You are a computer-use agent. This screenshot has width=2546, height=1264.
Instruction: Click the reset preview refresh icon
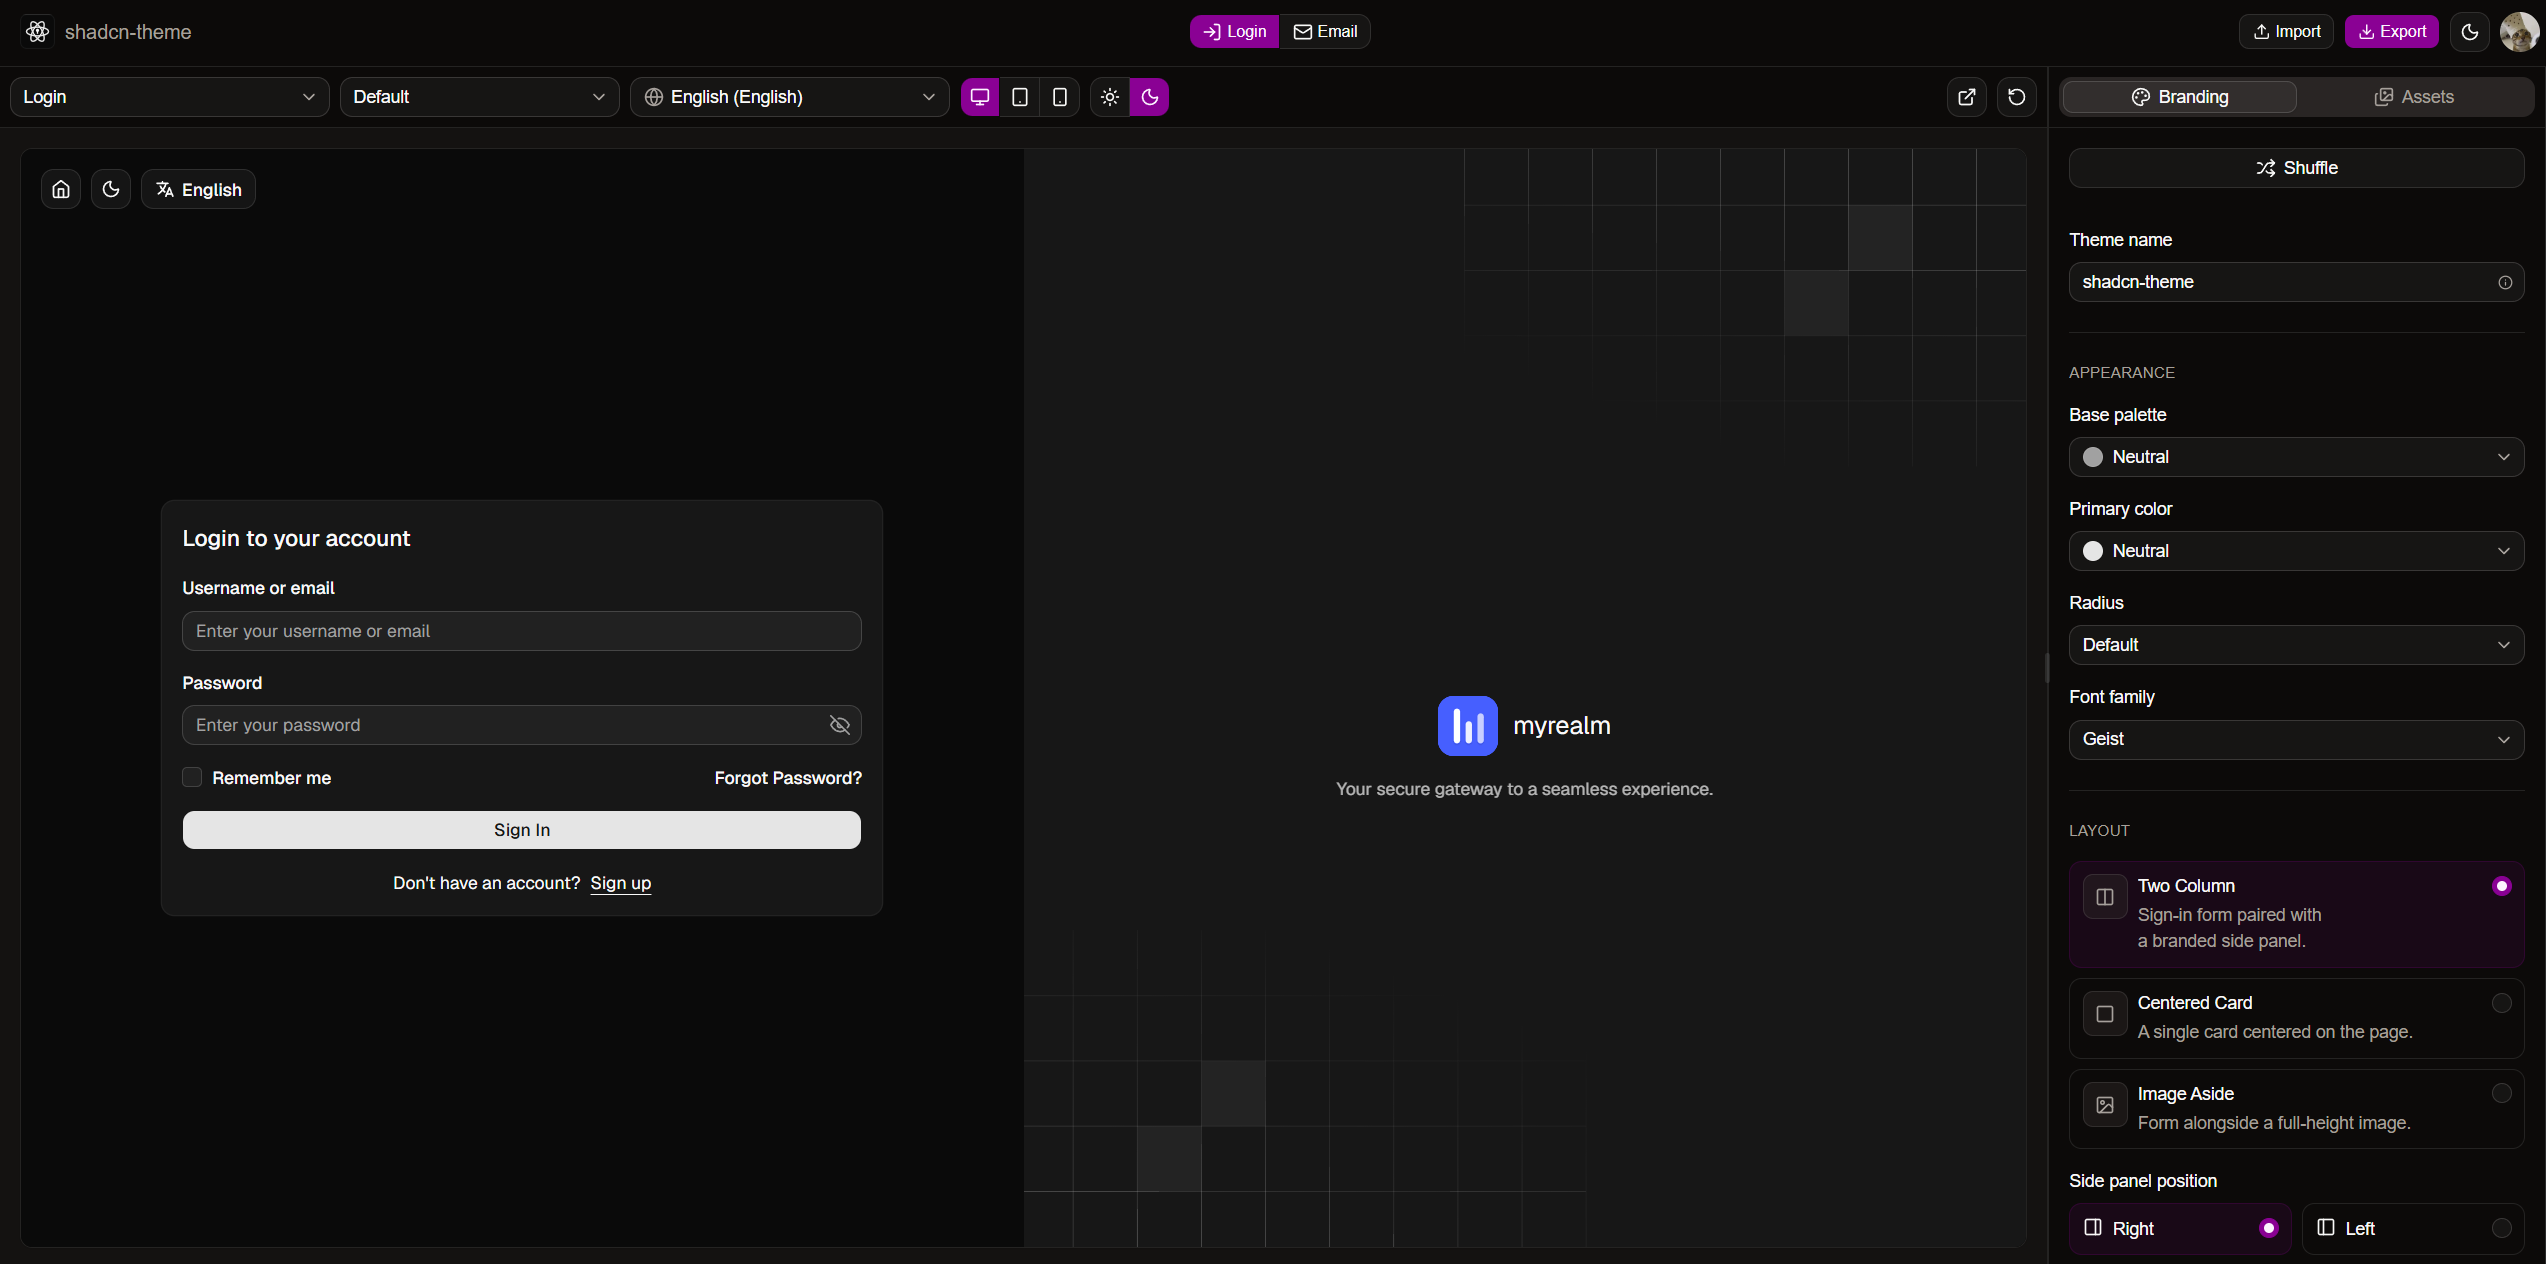pos(2017,97)
